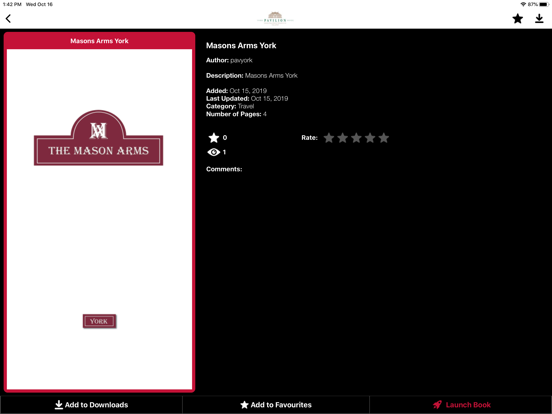Screen dimensions: 552x414
Task: Rate the book three stars
Action: tap(356, 138)
